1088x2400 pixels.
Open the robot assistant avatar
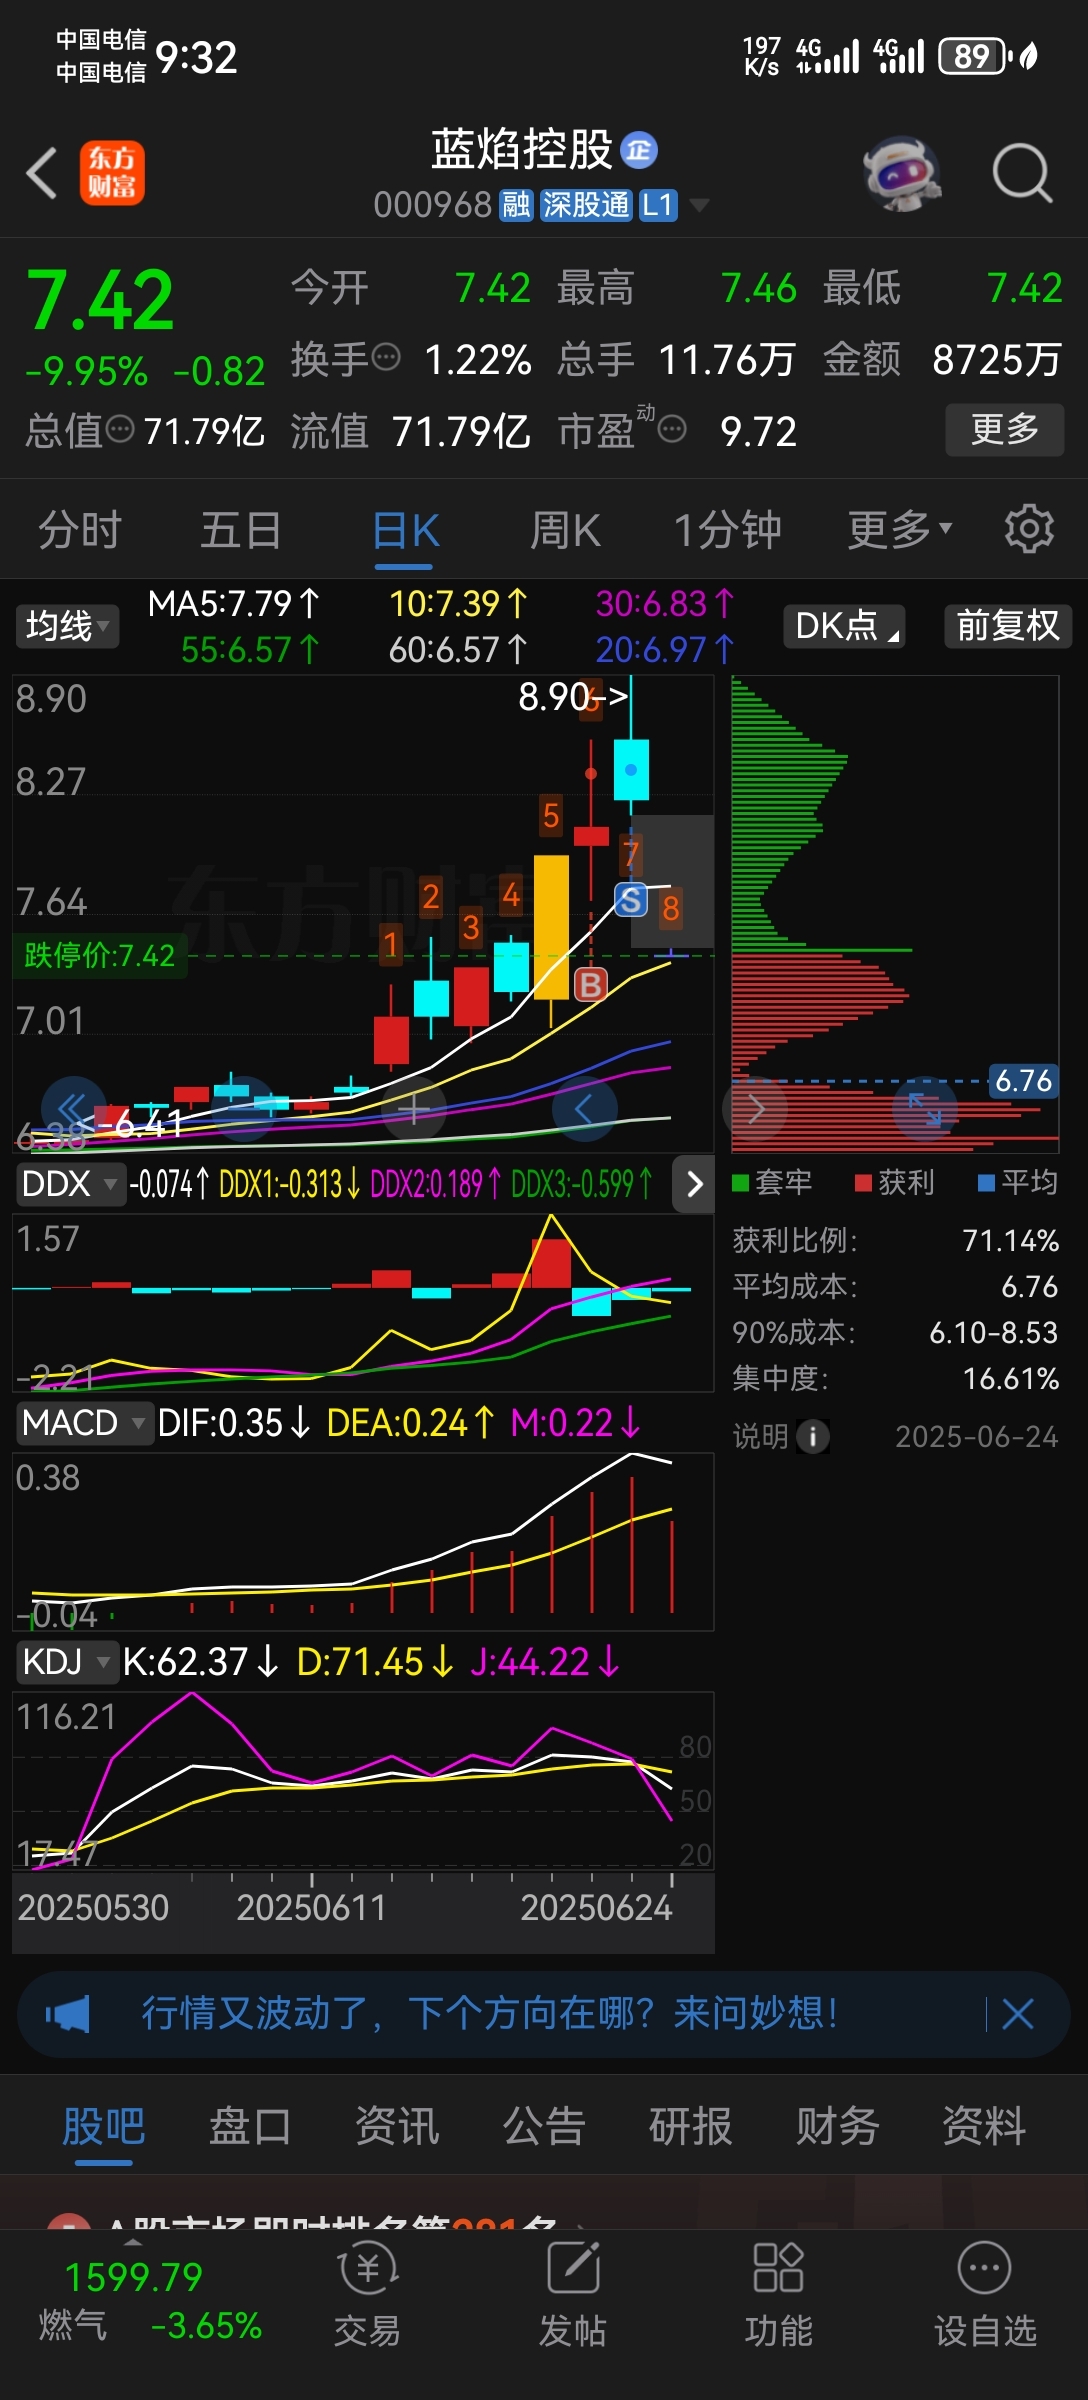(x=902, y=173)
